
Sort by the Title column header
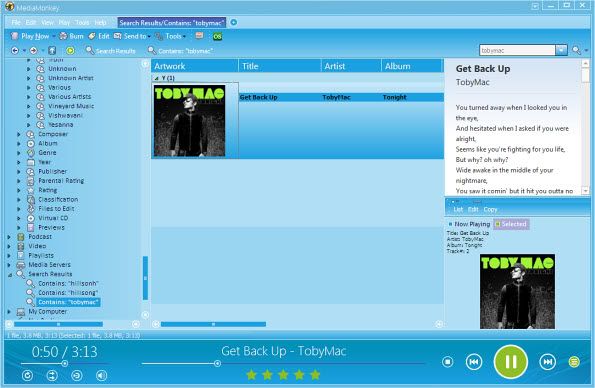point(280,66)
